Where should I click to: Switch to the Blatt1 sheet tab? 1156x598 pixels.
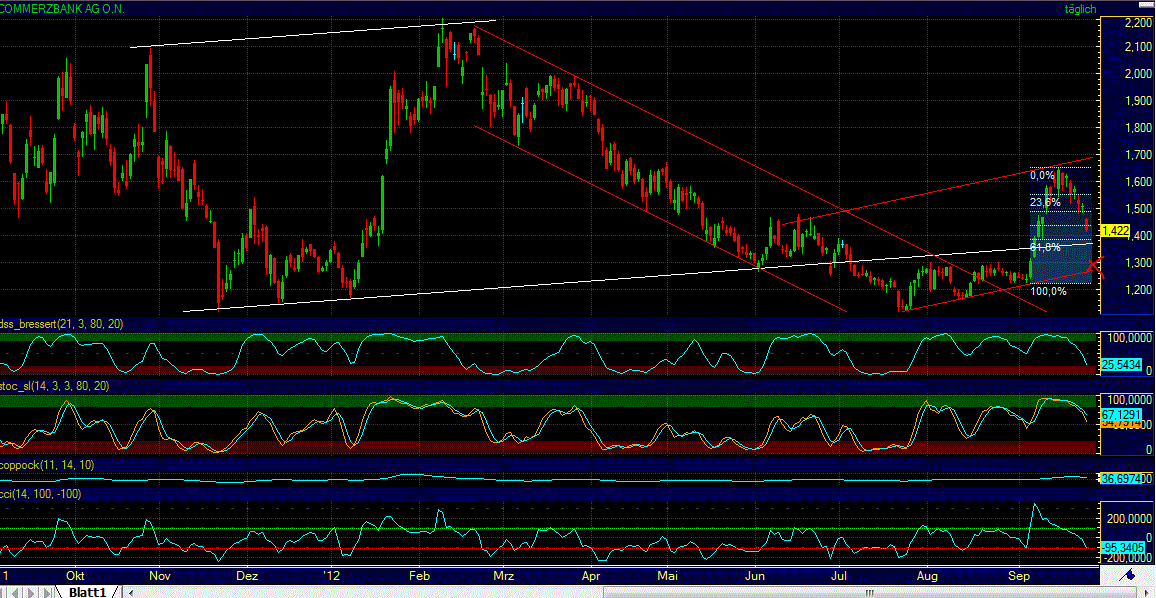pos(88,591)
